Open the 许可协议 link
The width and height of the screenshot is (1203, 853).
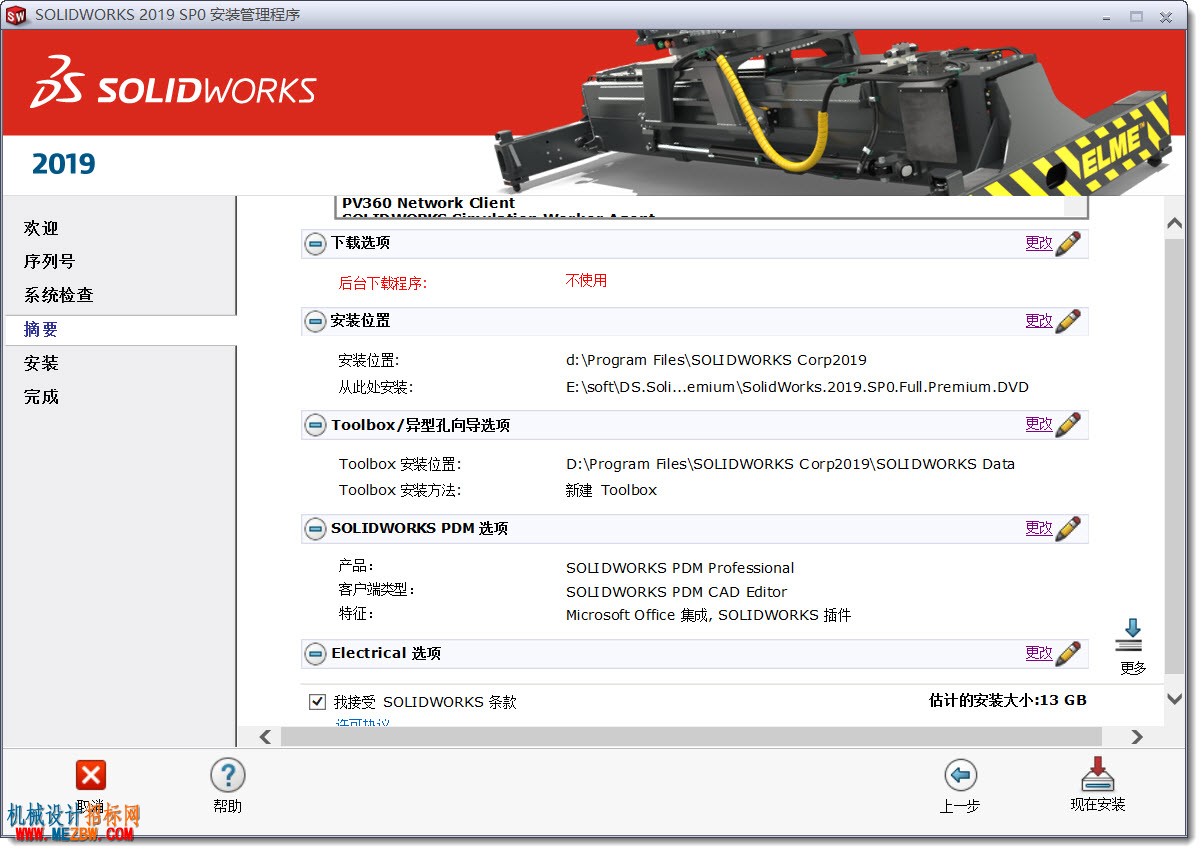click(x=362, y=722)
